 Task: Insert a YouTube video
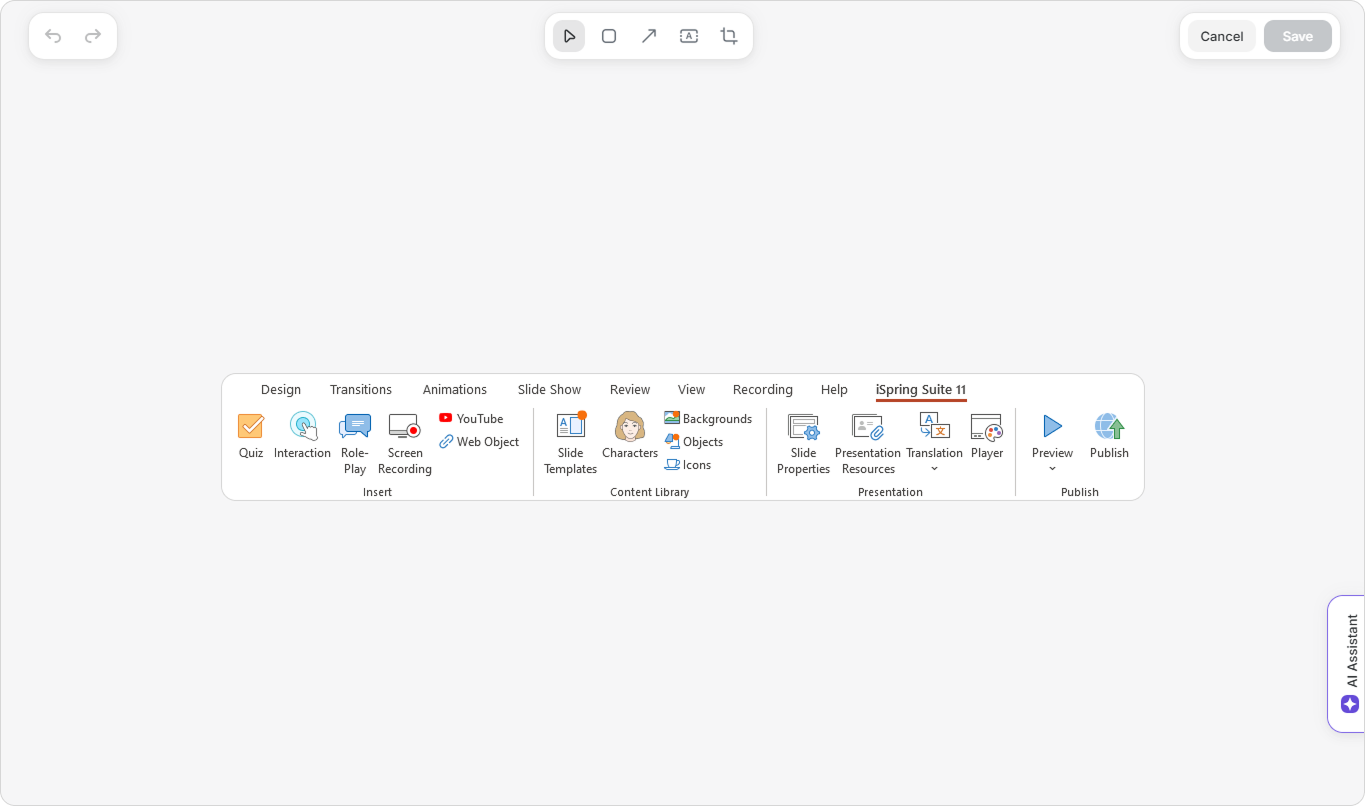471,419
